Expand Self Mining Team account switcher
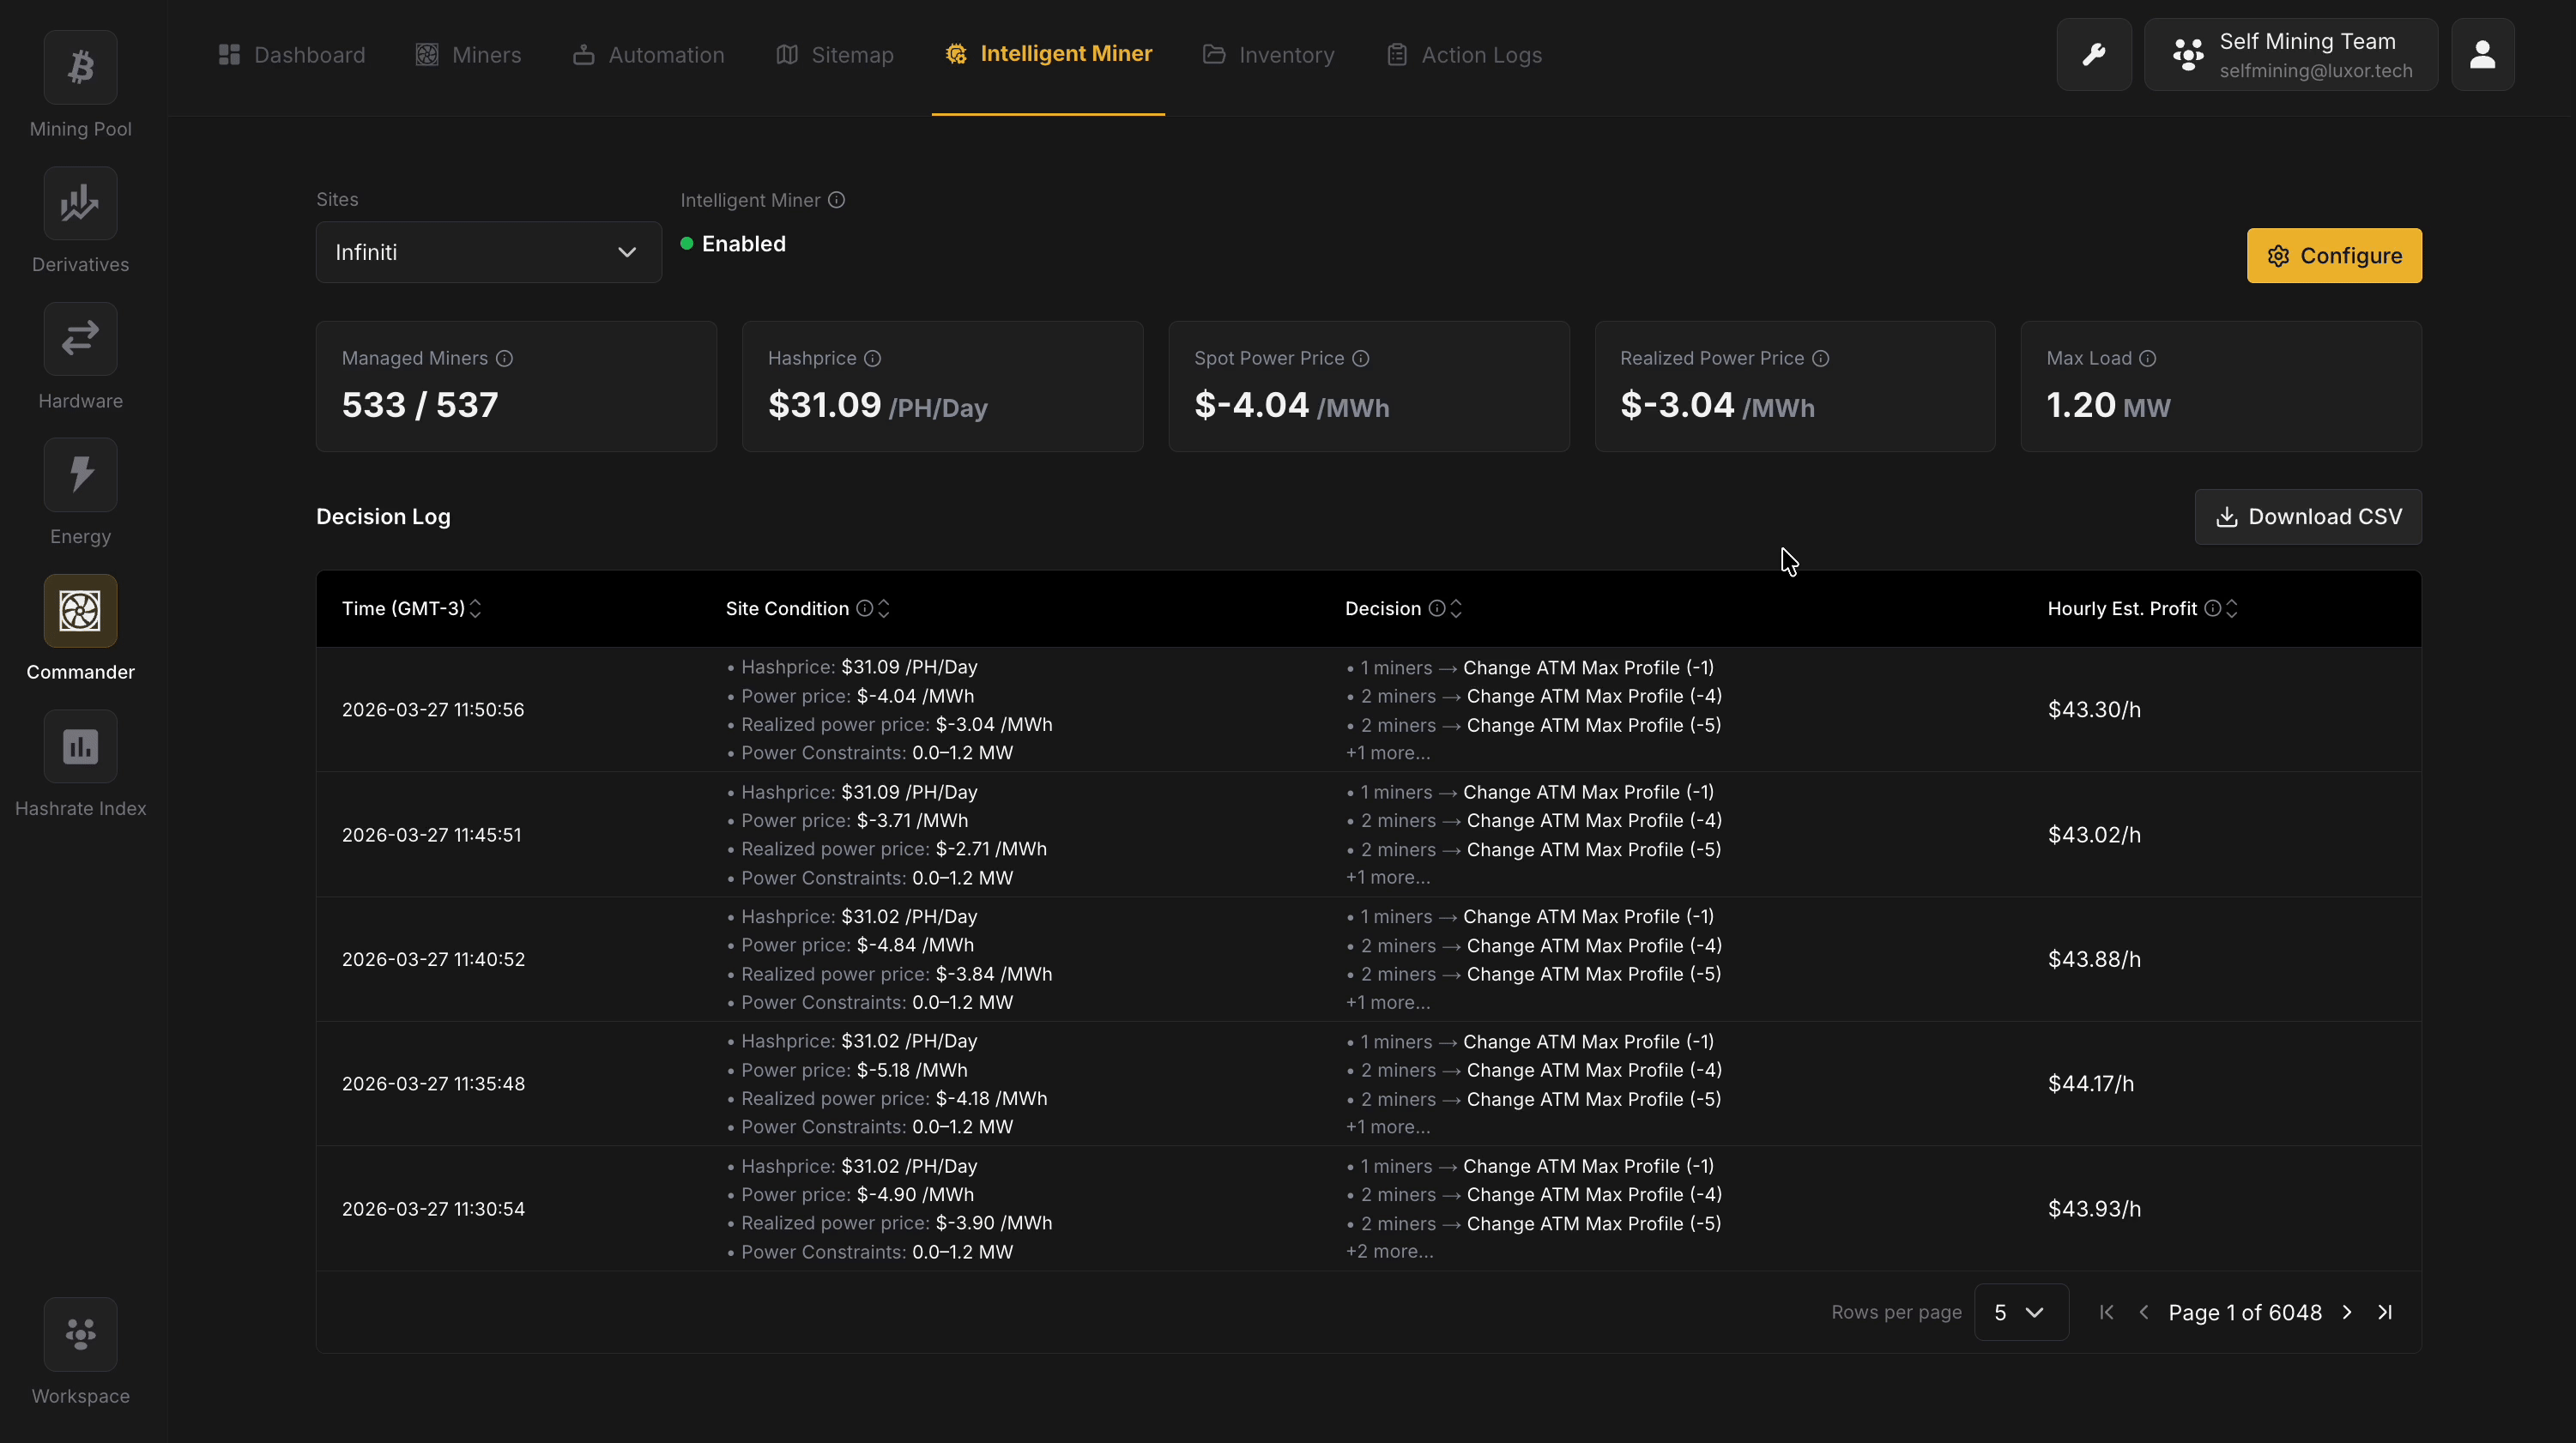This screenshot has height=1443, width=2576. [x=2290, y=55]
